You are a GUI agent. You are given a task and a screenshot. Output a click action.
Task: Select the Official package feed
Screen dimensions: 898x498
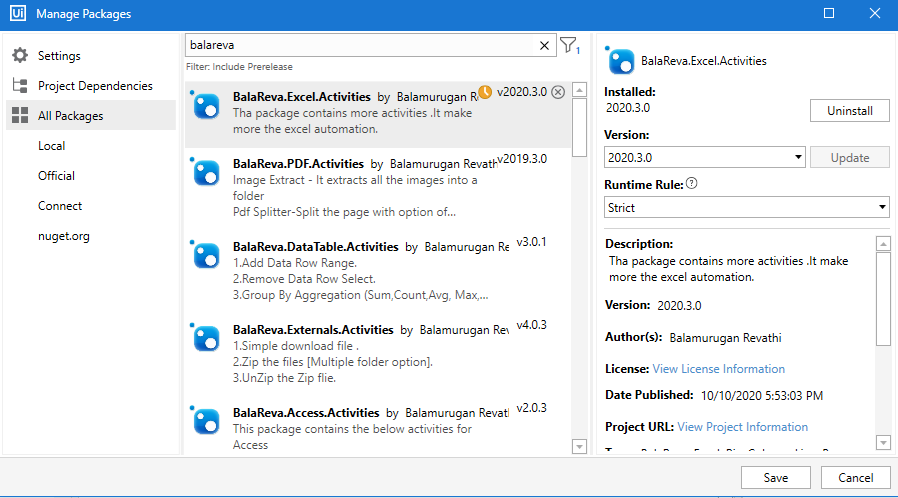[56, 176]
